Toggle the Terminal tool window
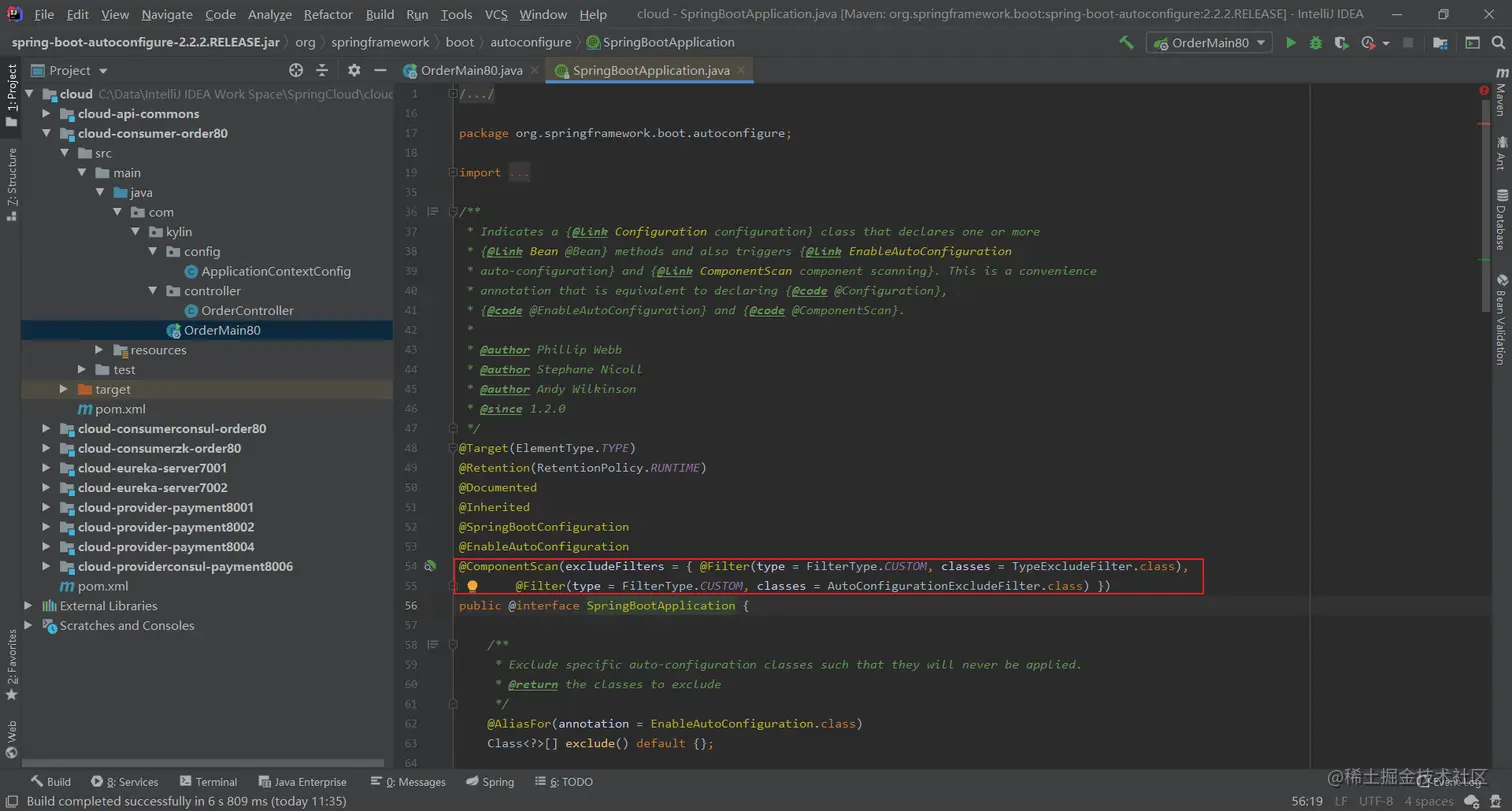 pyautogui.click(x=208, y=782)
